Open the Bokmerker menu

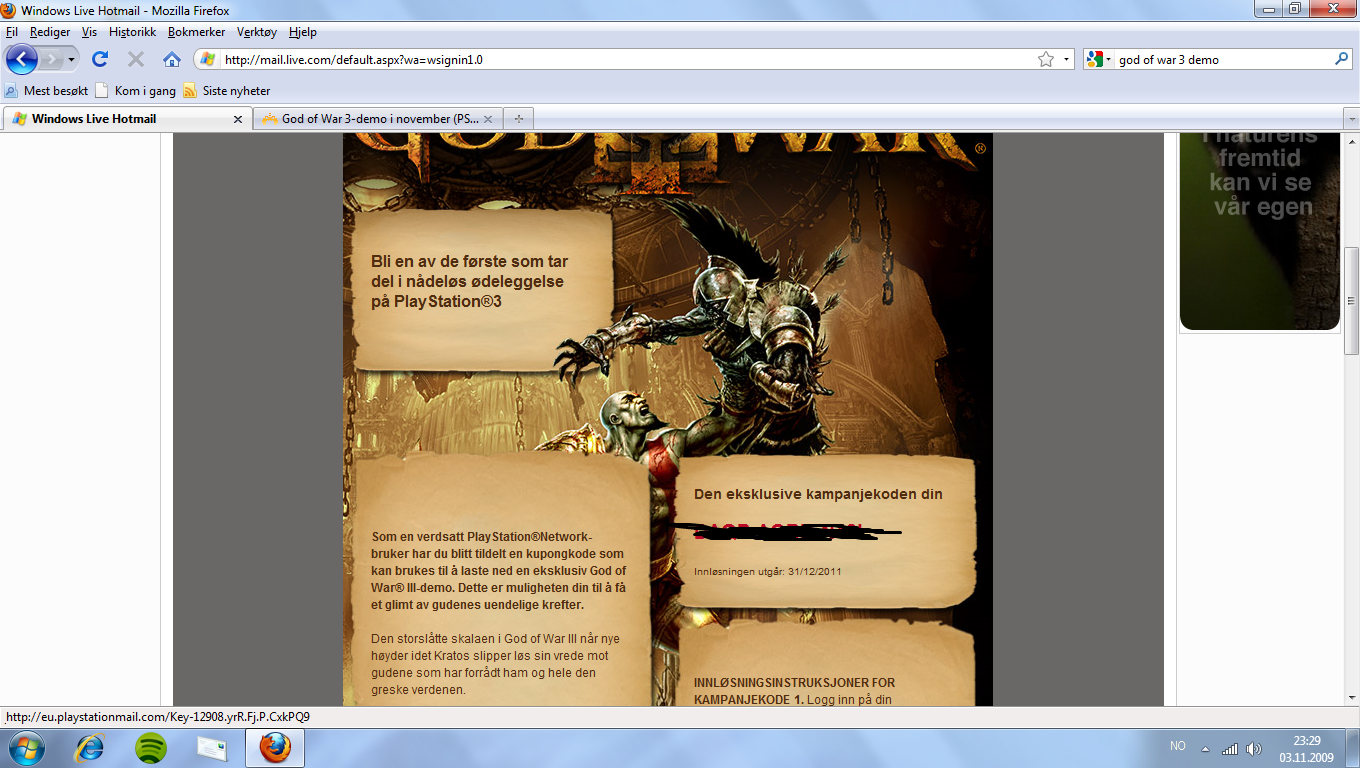pyautogui.click(x=197, y=32)
